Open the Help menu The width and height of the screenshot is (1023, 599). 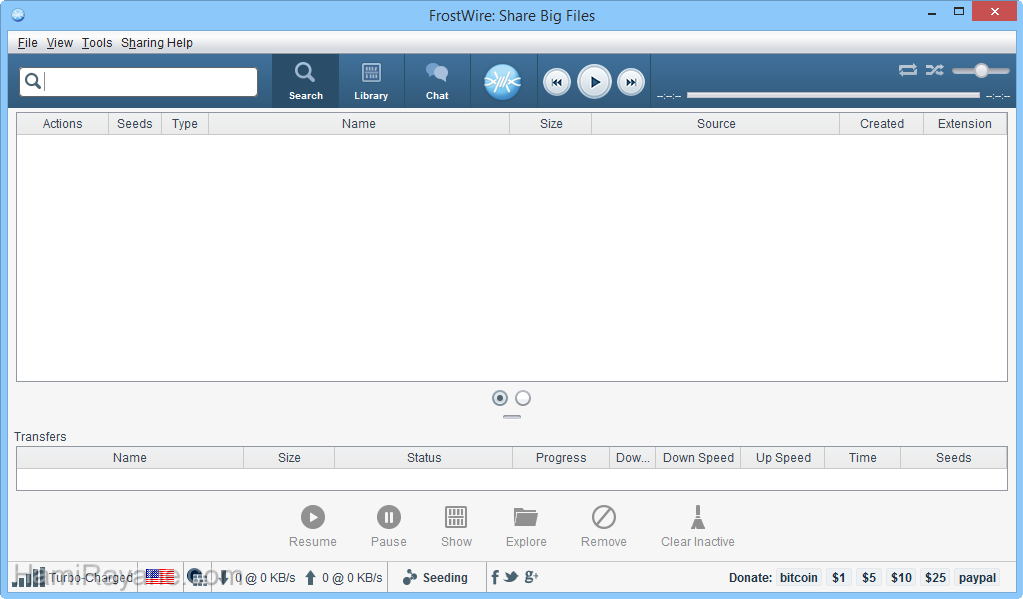(x=179, y=43)
